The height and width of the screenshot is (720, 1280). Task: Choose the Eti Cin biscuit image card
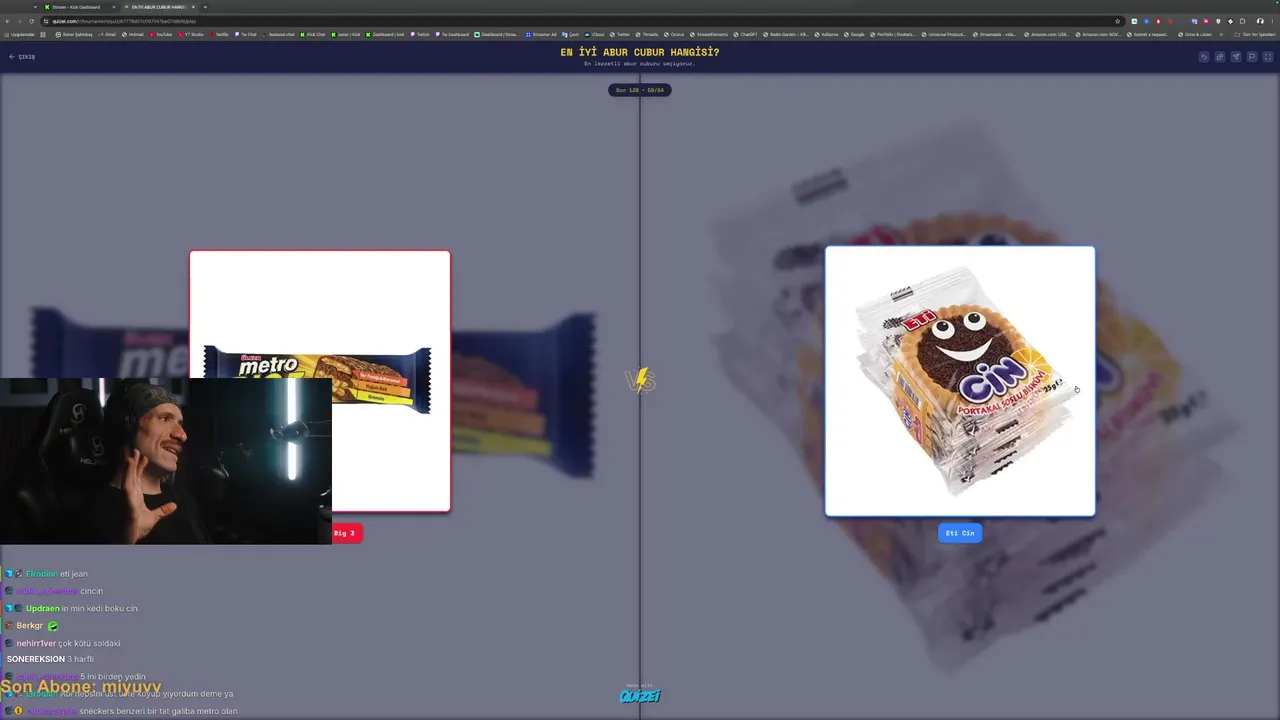(x=960, y=381)
